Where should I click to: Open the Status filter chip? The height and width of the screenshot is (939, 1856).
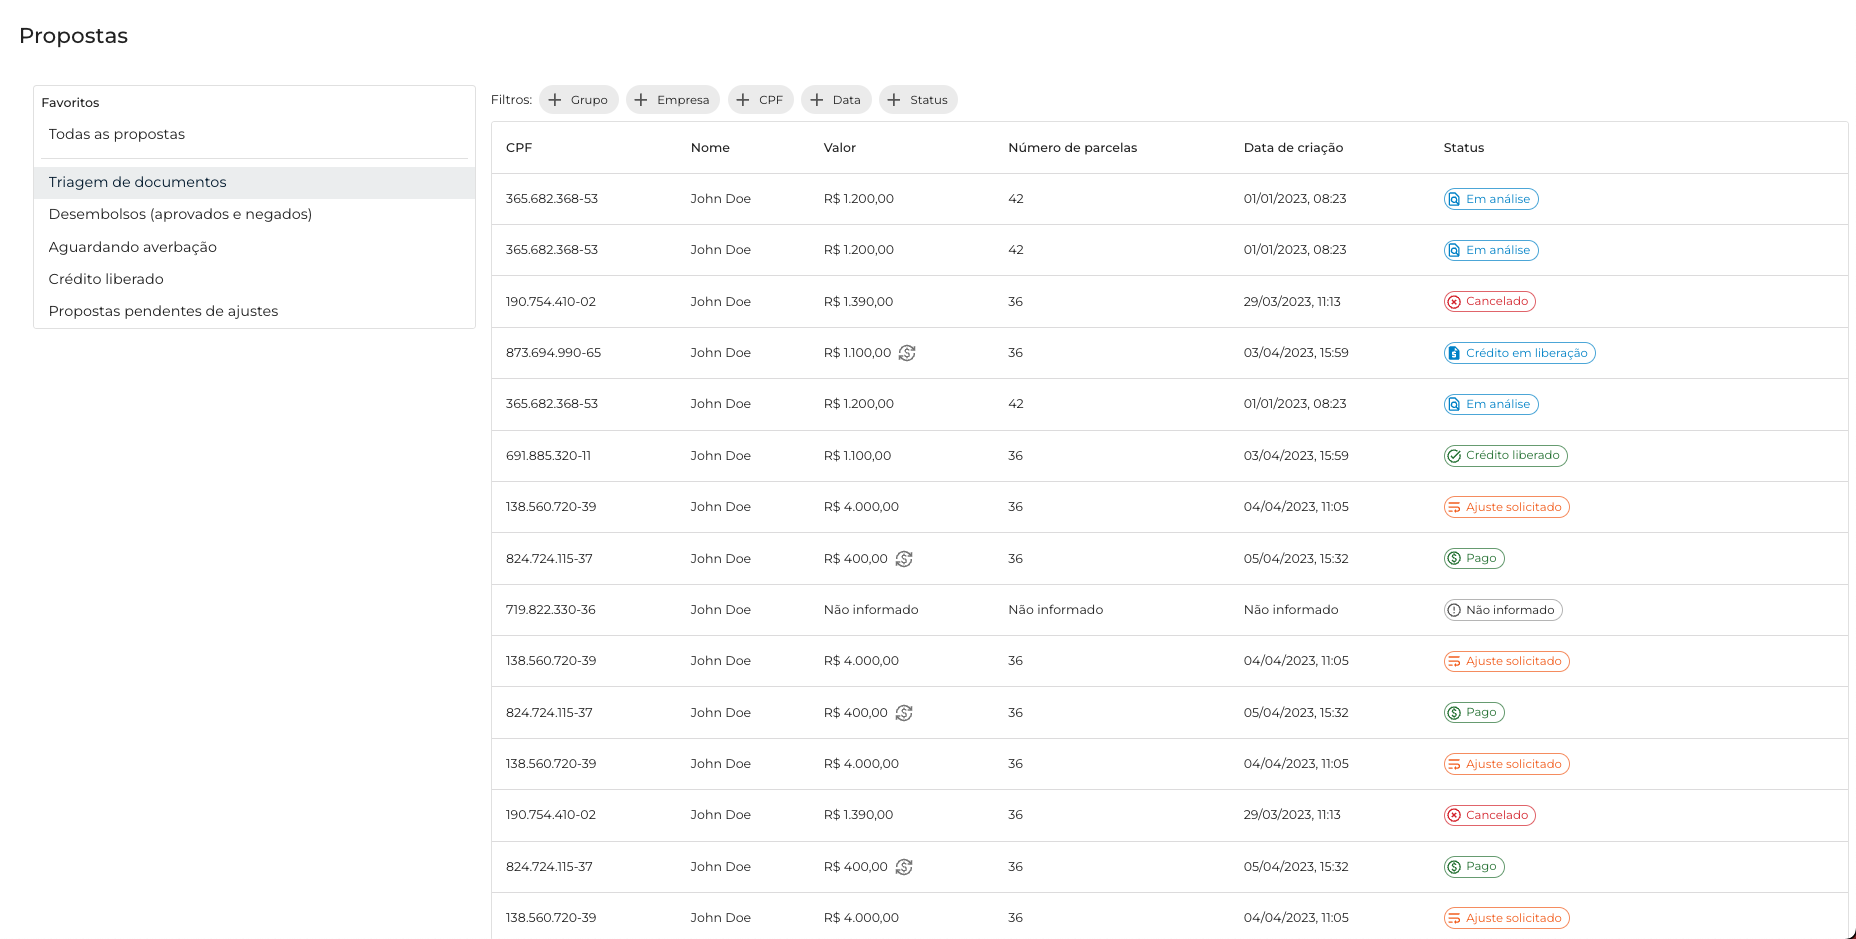[x=918, y=100]
